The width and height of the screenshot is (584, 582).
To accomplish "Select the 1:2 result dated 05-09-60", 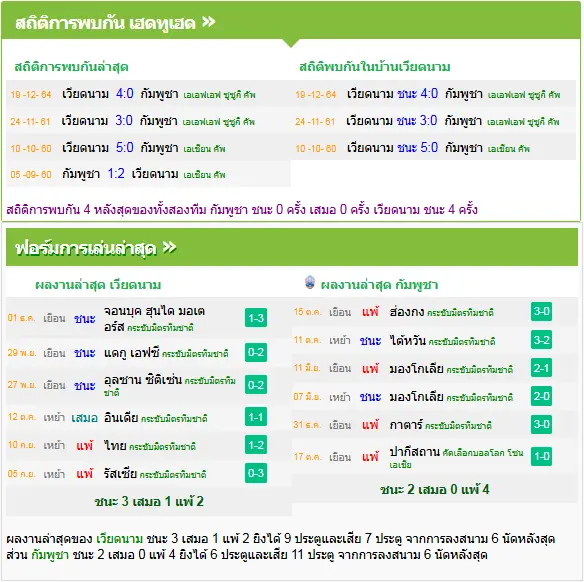I will [116, 174].
